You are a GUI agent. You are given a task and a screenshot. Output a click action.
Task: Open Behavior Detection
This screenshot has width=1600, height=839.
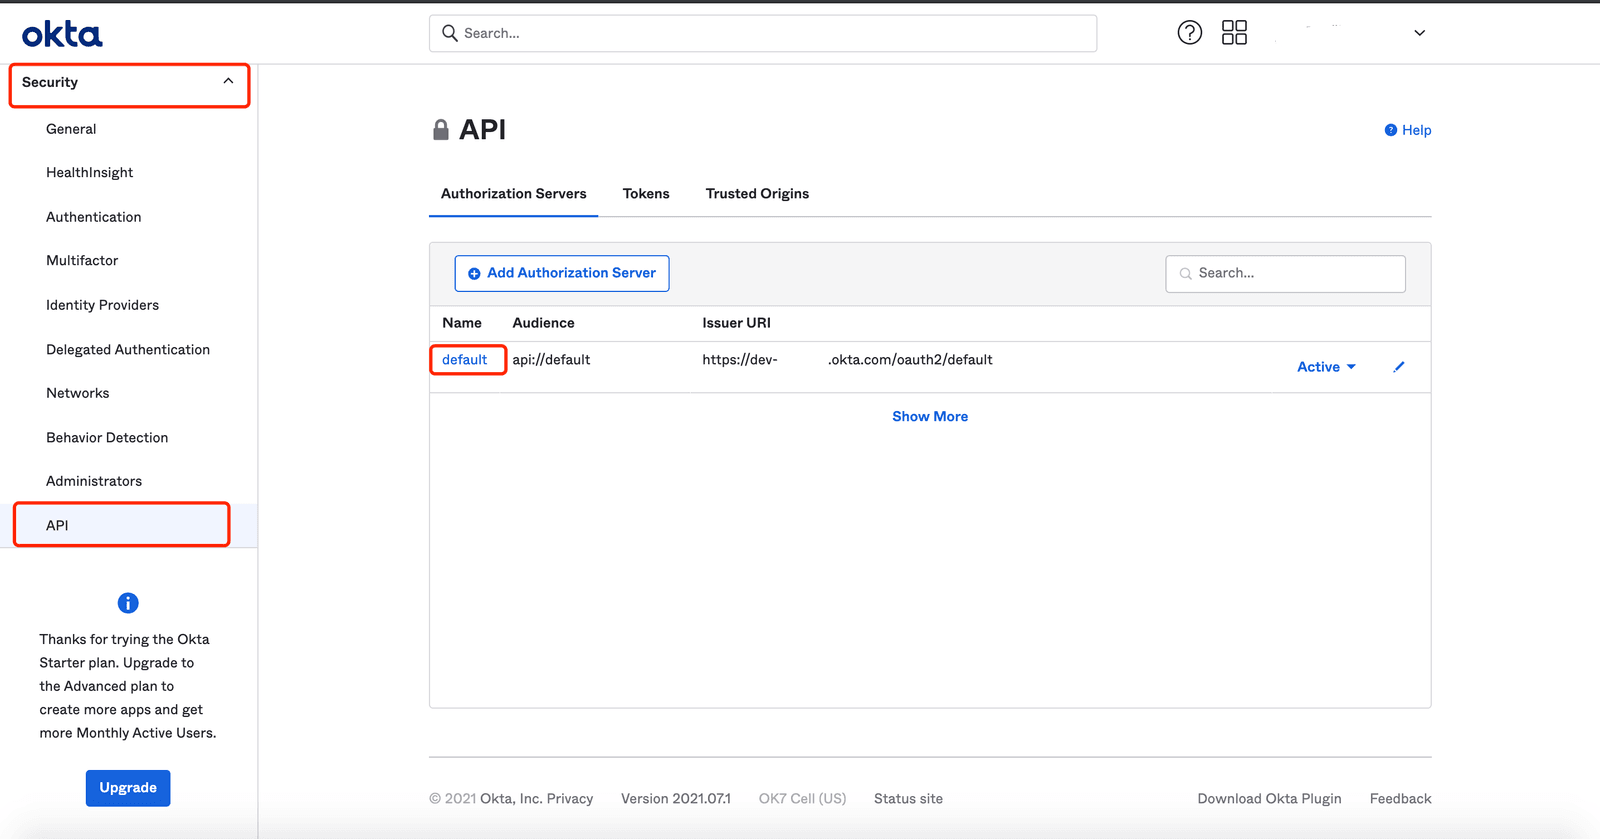coord(107,437)
